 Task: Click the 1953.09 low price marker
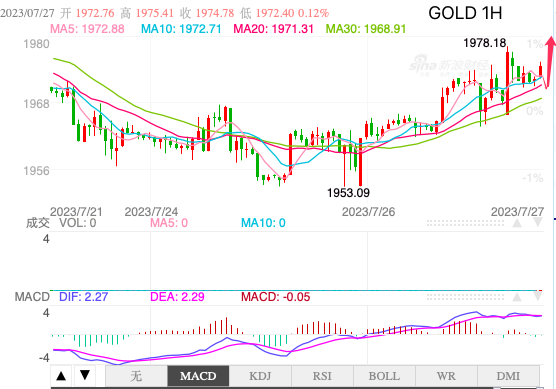(348, 193)
